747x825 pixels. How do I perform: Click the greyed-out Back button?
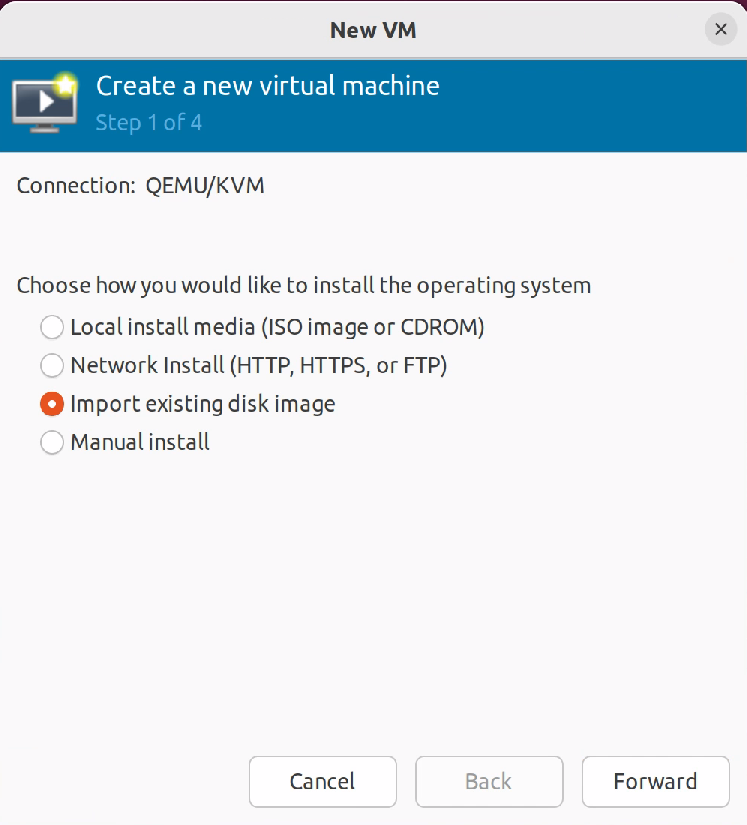(x=489, y=781)
